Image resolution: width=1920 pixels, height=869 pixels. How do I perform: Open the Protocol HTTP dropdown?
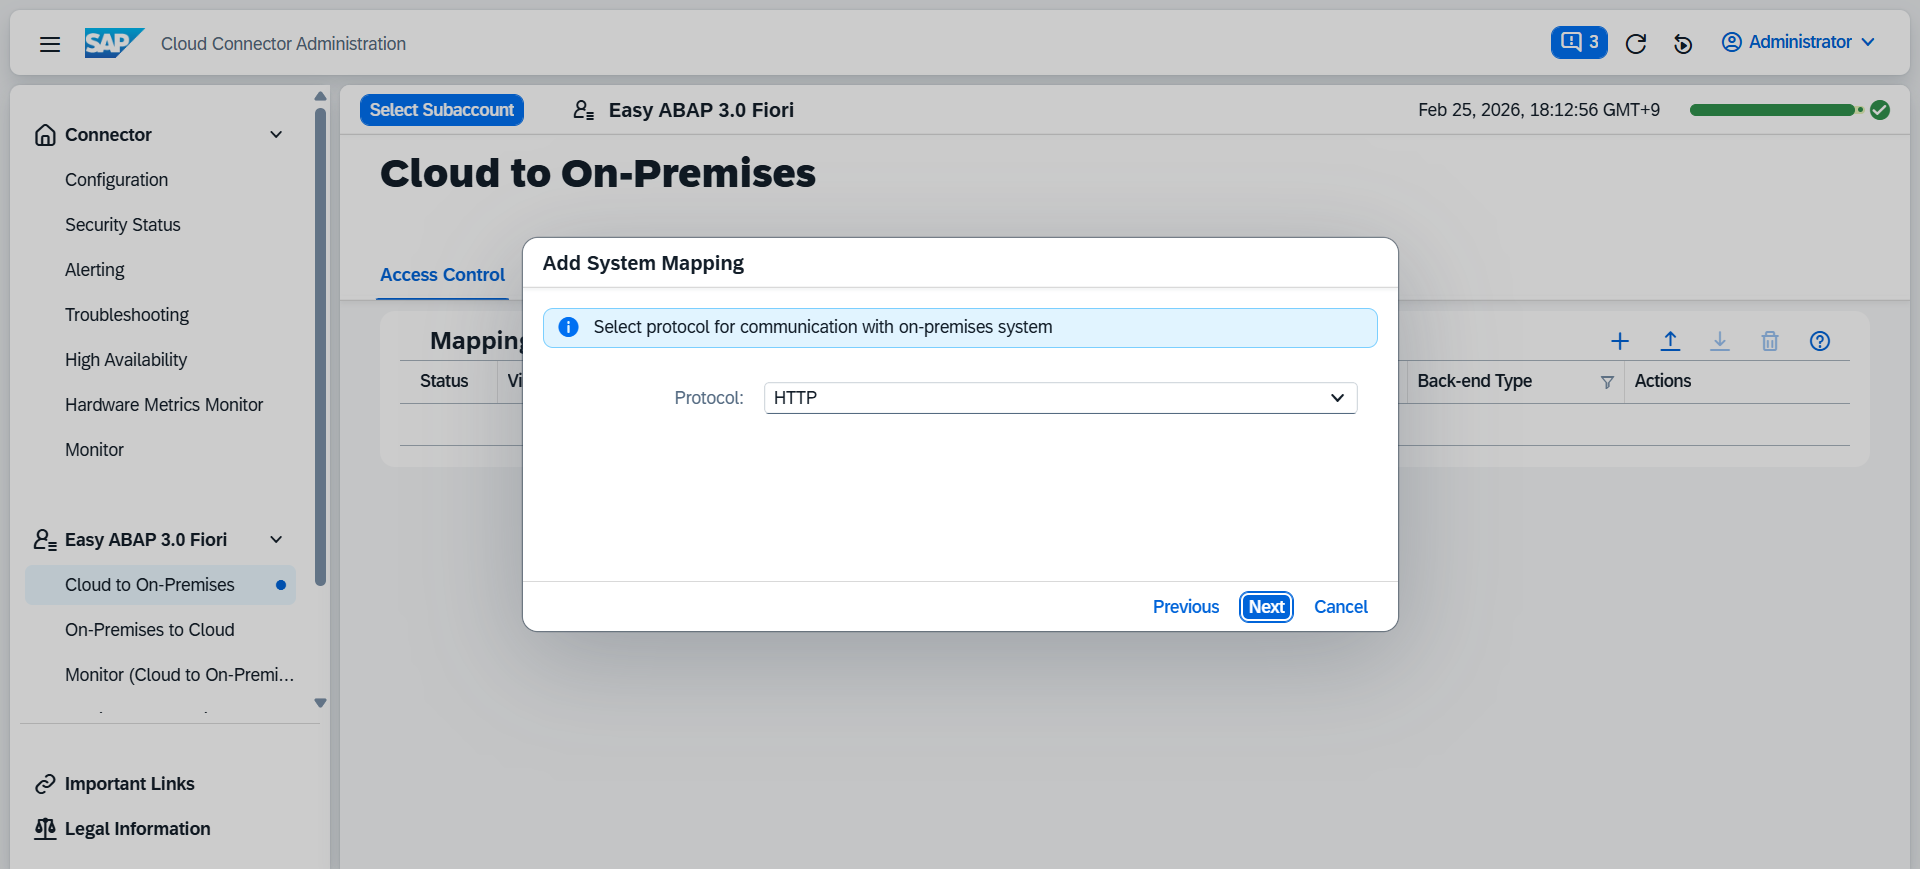(x=1060, y=398)
